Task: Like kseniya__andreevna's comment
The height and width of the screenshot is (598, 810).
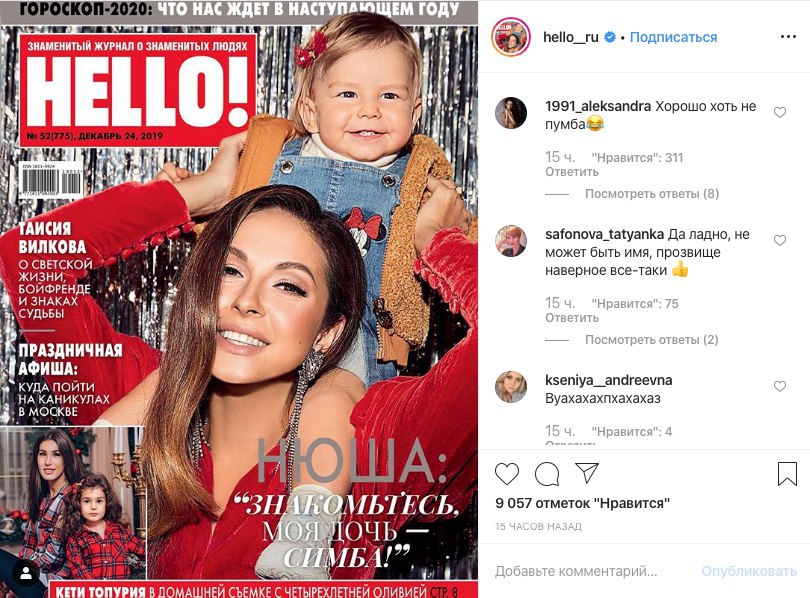Action: point(780,386)
